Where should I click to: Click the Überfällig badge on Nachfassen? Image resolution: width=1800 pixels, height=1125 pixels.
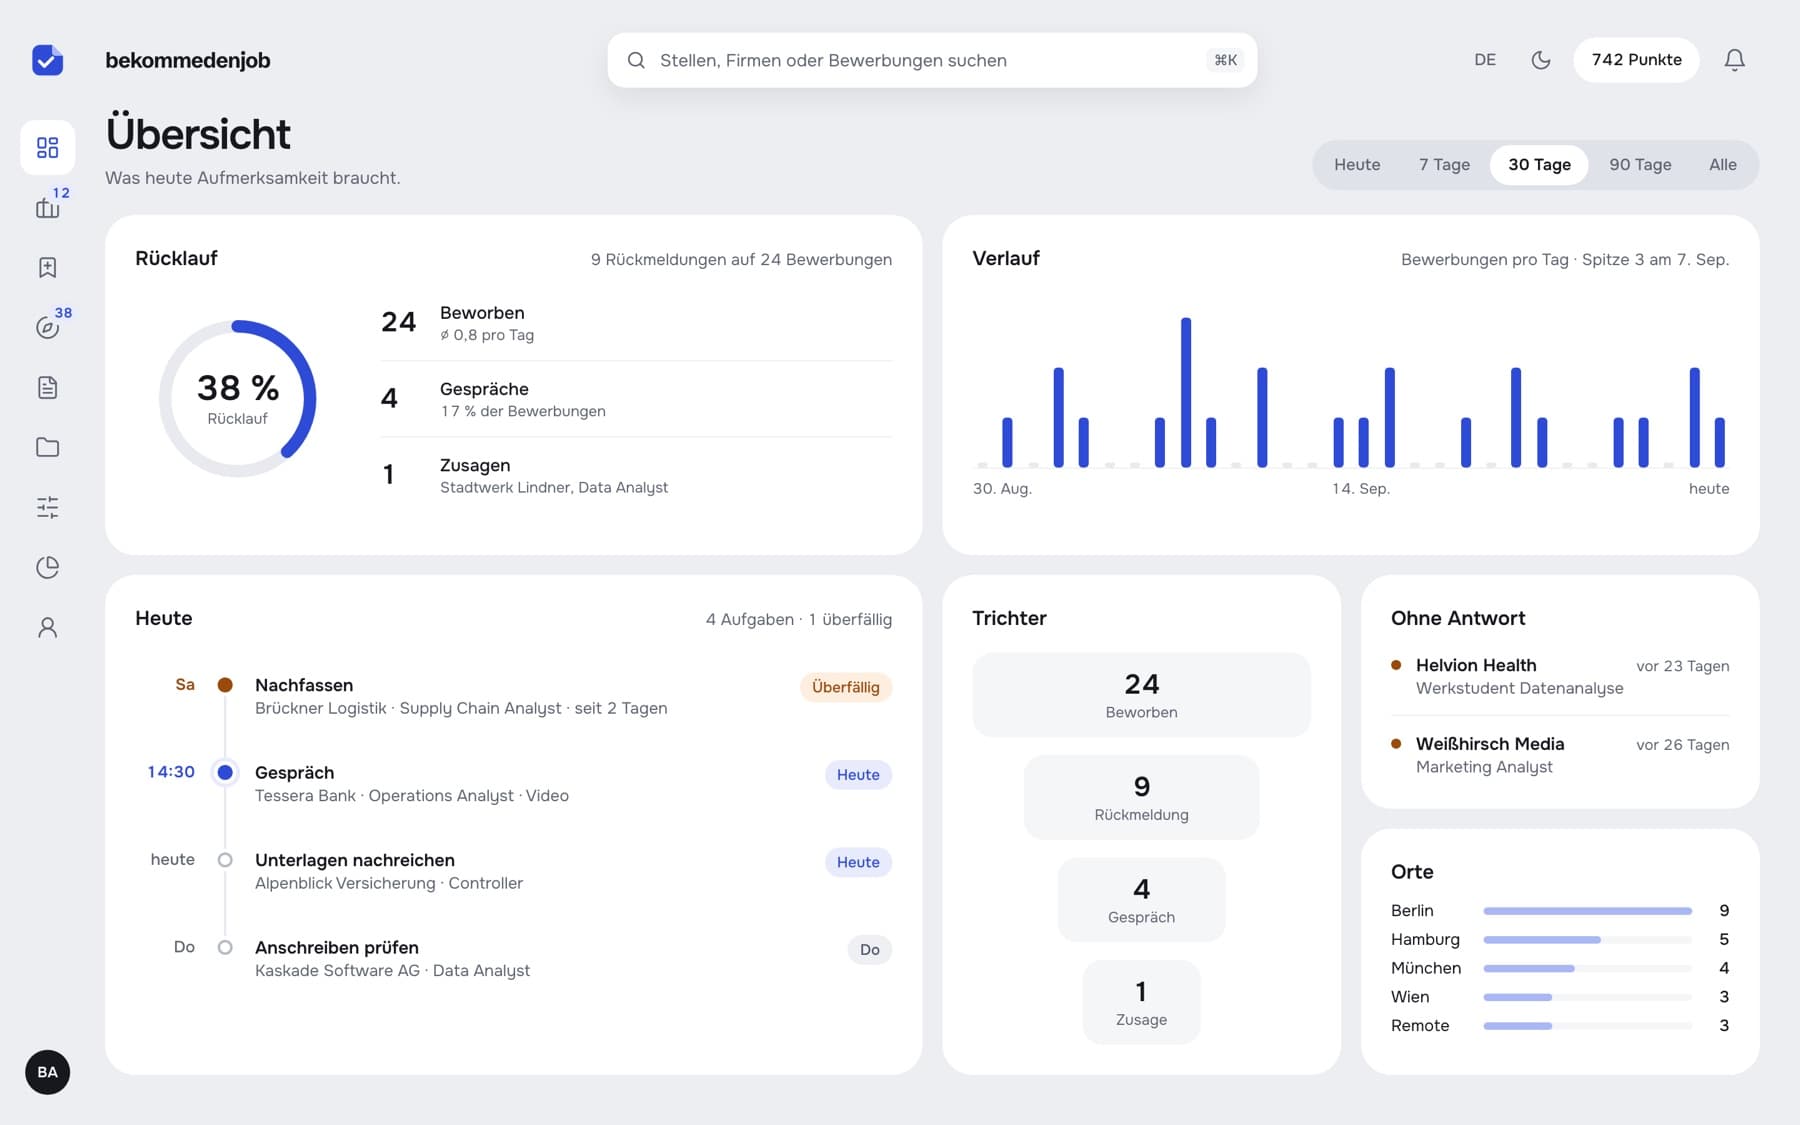pos(846,687)
